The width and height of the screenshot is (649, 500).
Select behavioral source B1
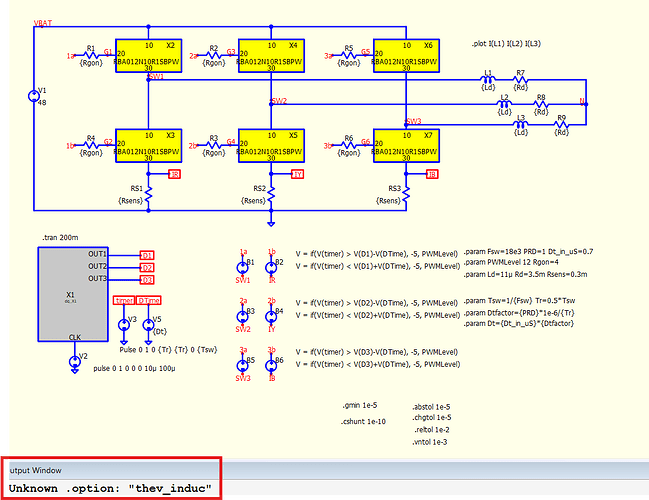pyautogui.click(x=243, y=267)
